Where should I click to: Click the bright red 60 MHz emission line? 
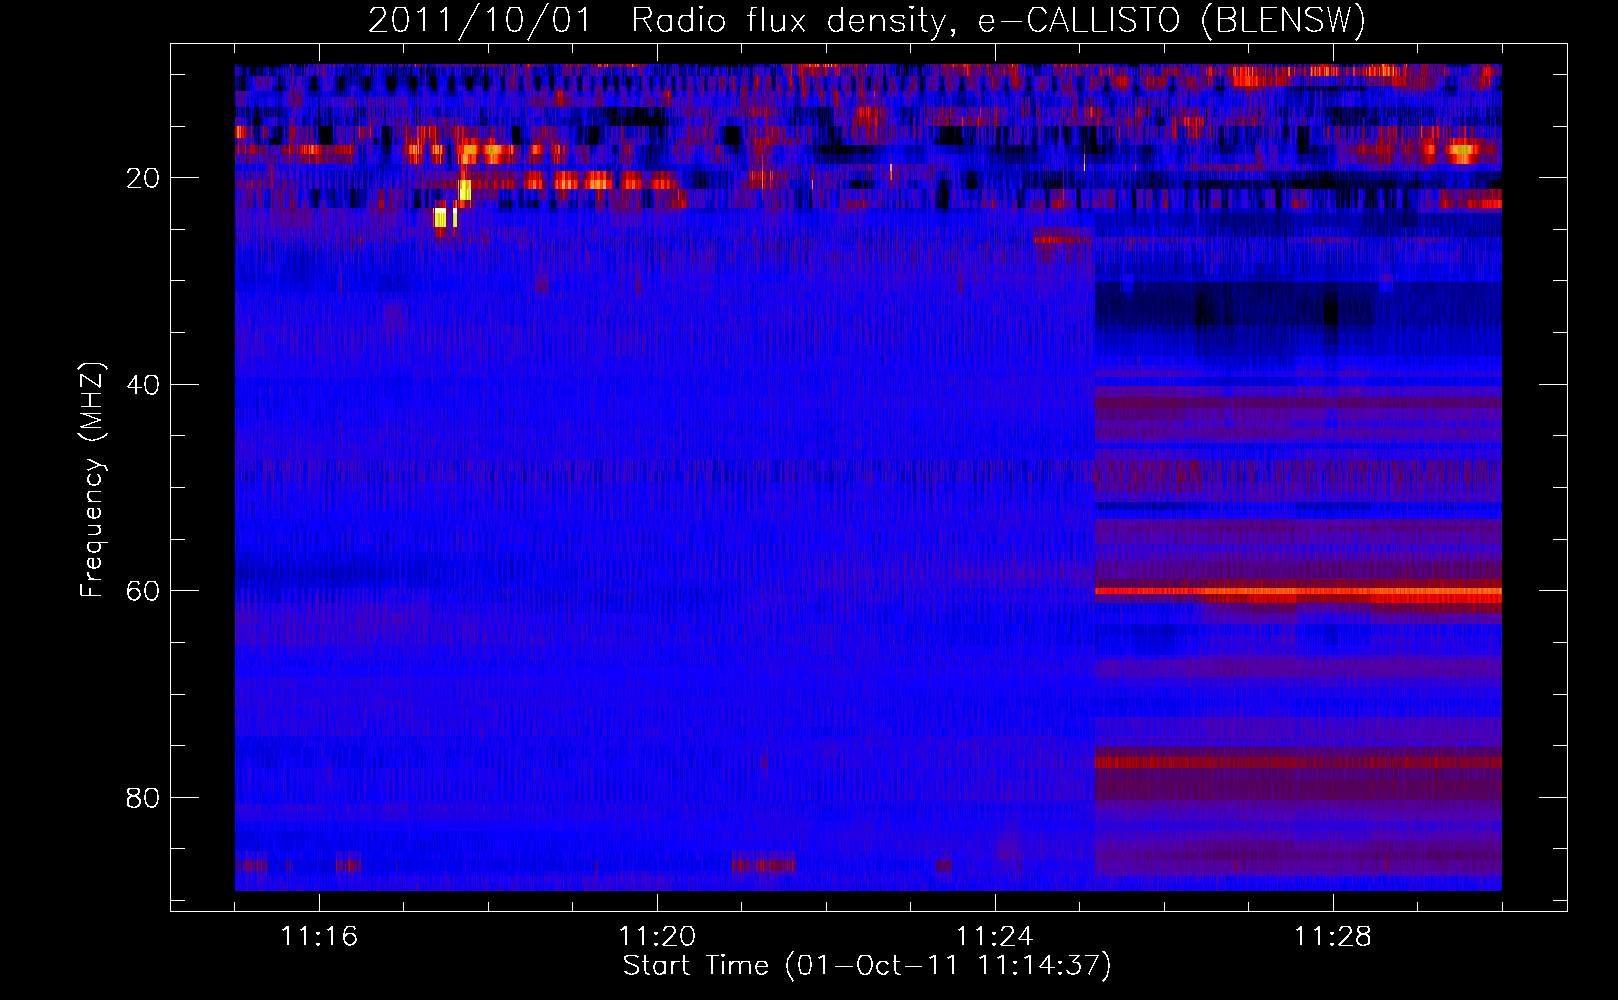coord(1298,591)
